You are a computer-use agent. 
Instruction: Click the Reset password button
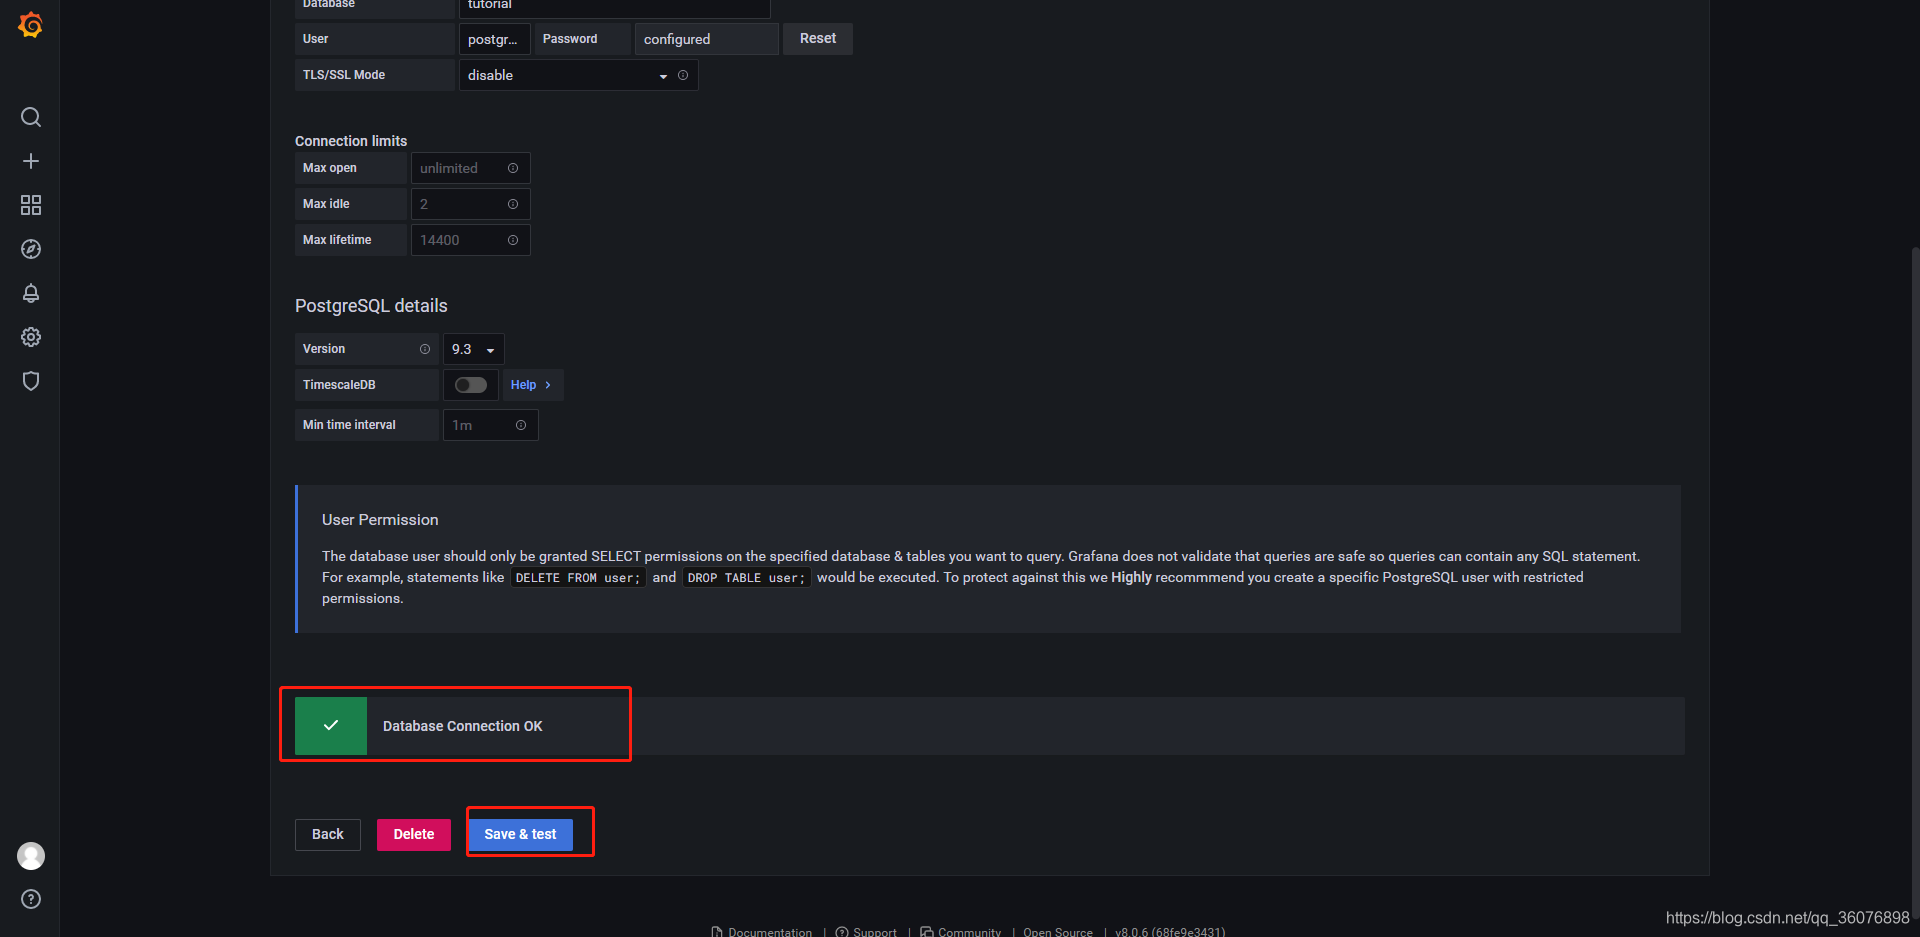pyautogui.click(x=818, y=38)
